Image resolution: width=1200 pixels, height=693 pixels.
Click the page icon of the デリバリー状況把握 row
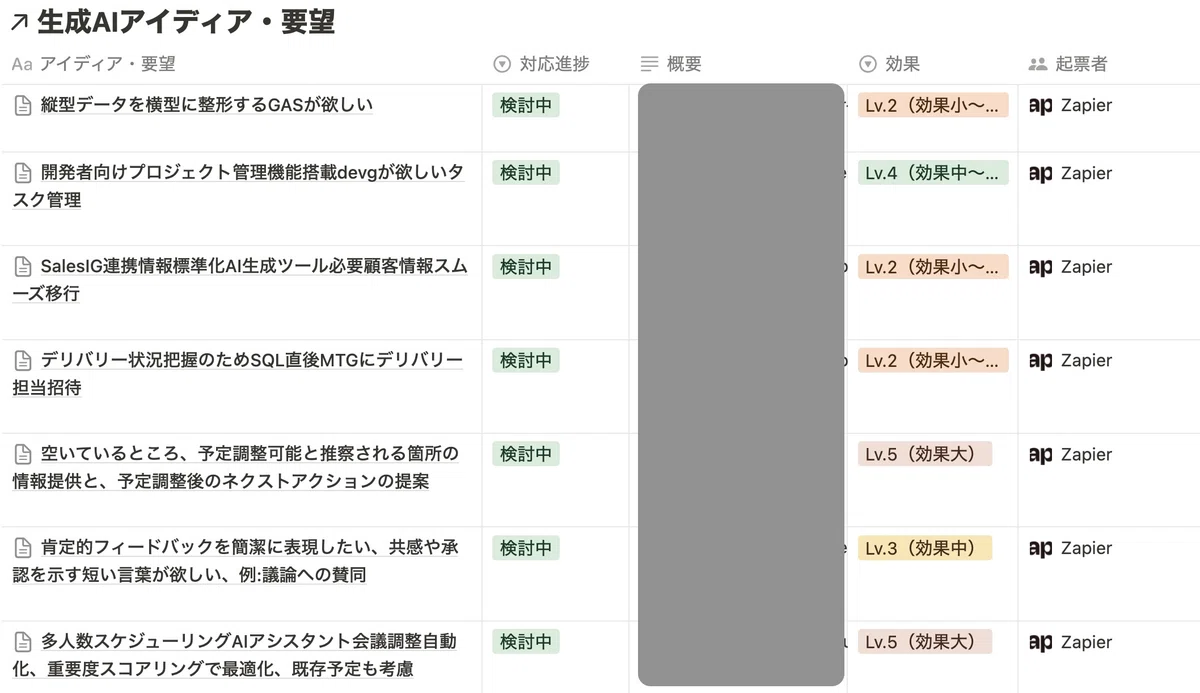click(22, 360)
